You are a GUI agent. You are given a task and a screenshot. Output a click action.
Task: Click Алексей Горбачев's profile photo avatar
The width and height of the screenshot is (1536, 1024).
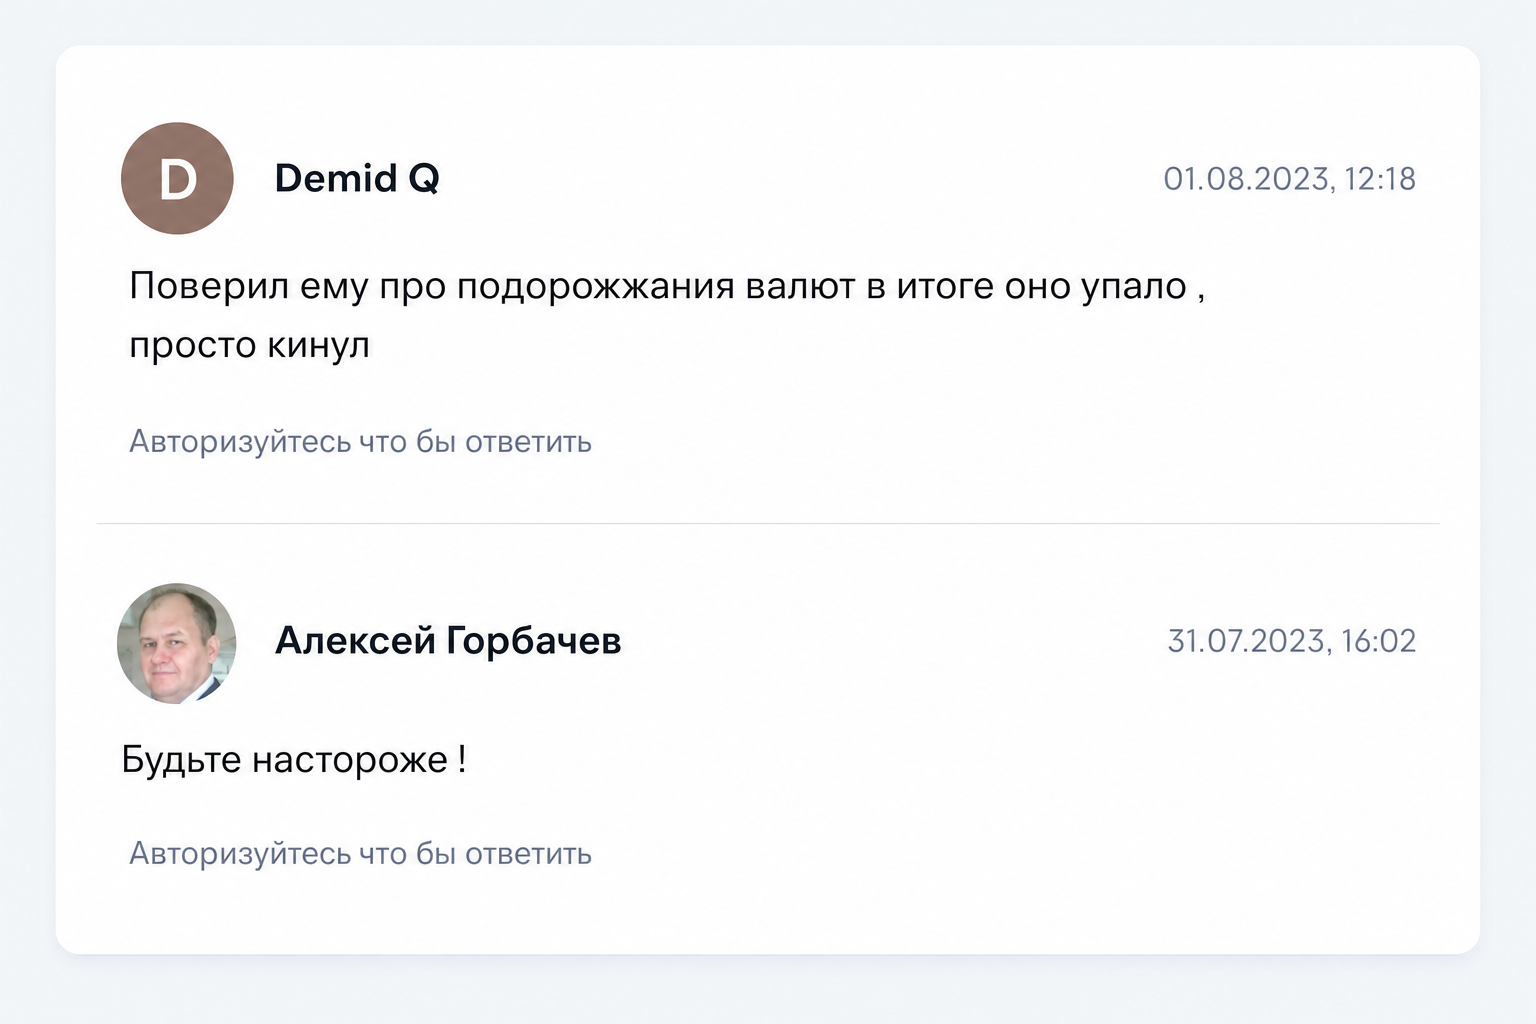click(177, 643)
